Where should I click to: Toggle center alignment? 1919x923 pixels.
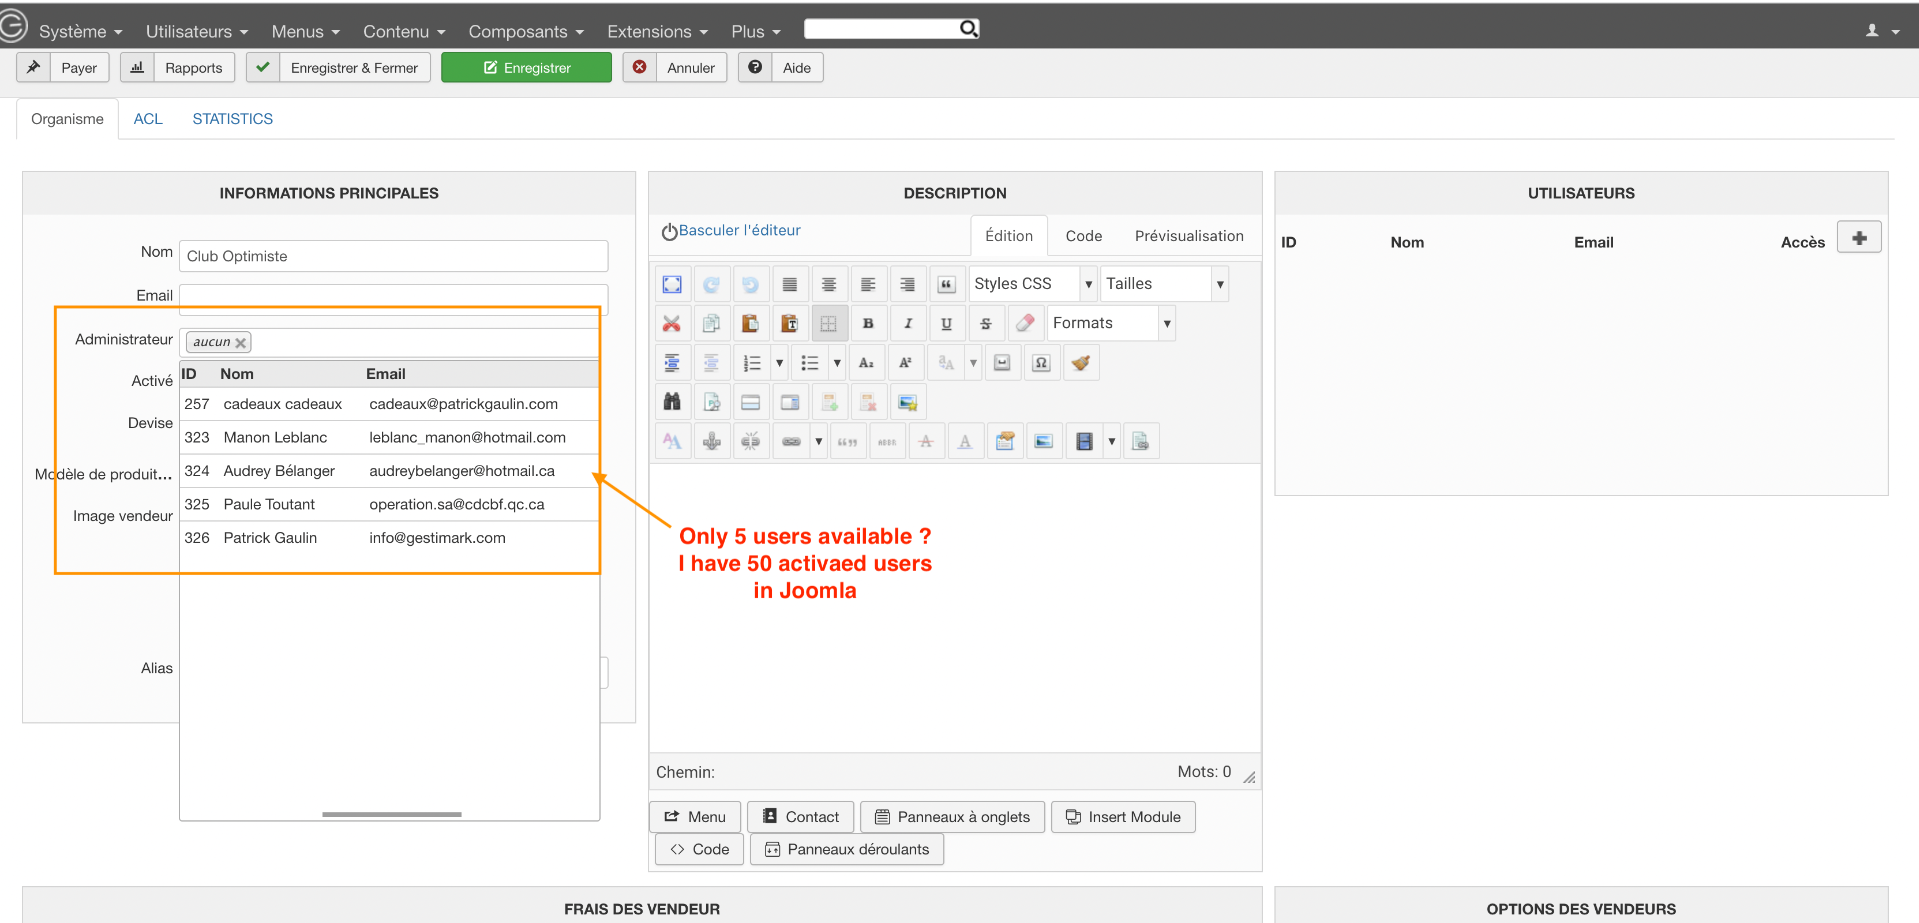tap(829, 285)
